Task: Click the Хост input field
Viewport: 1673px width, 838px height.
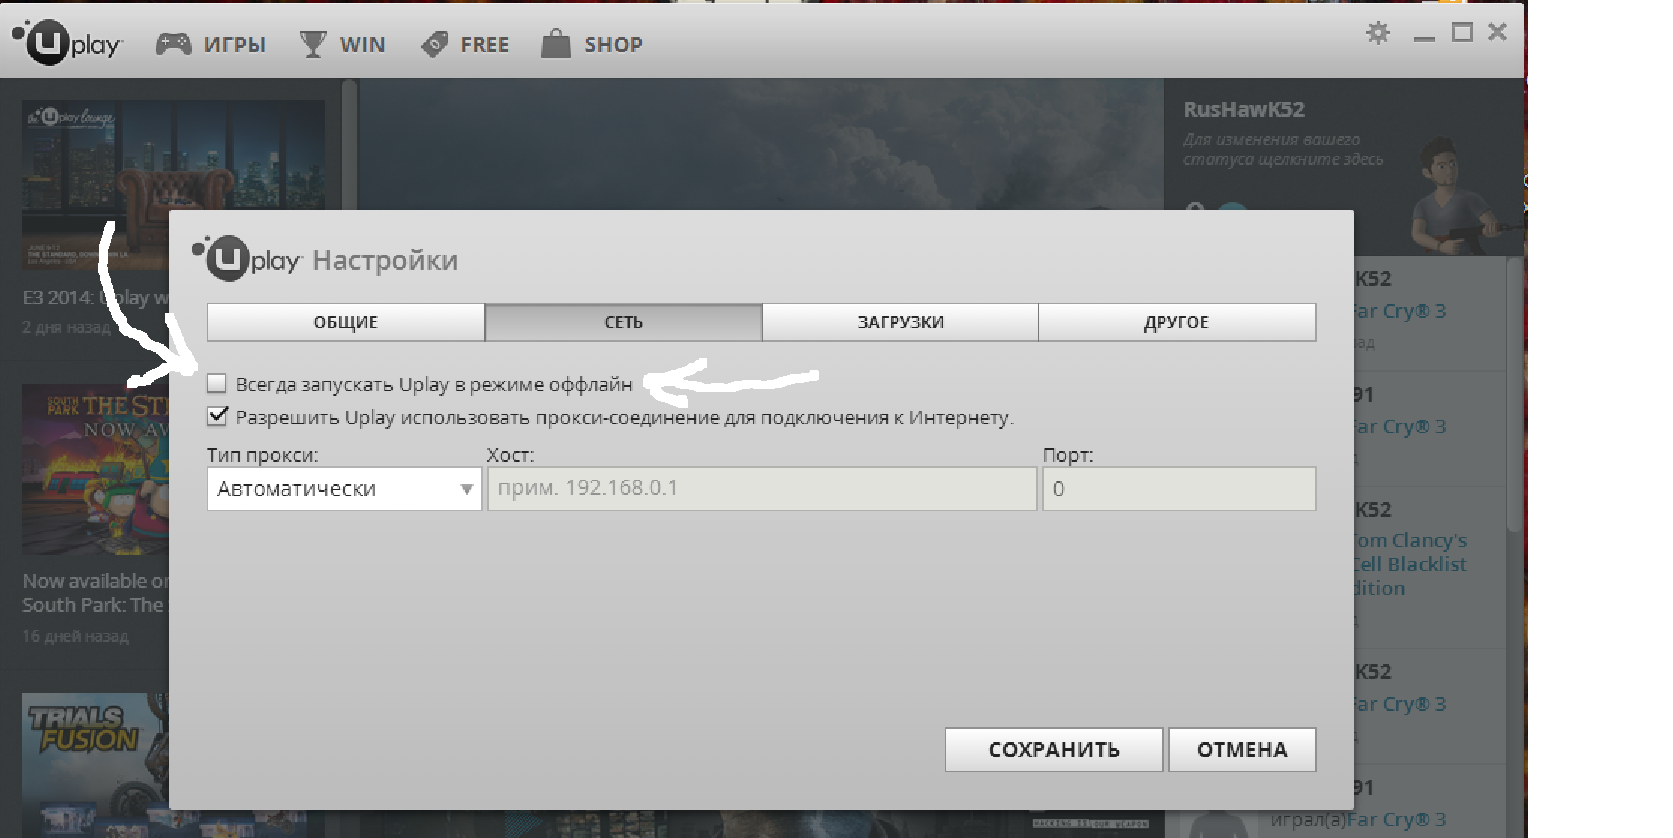Action: tap(762, 489)
